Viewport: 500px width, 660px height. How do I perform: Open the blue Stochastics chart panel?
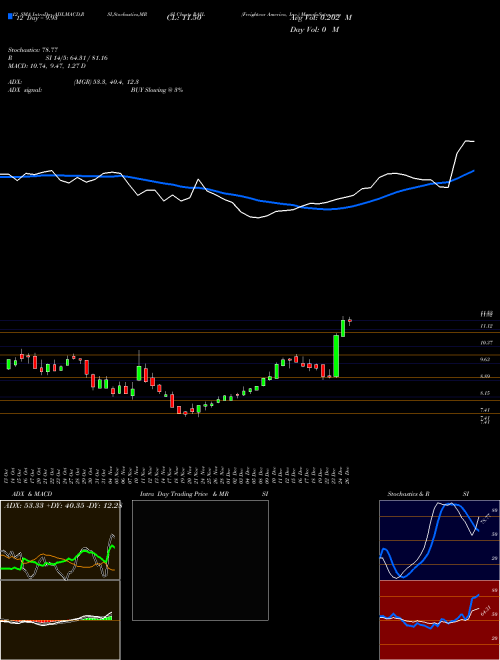click(439, 540)
